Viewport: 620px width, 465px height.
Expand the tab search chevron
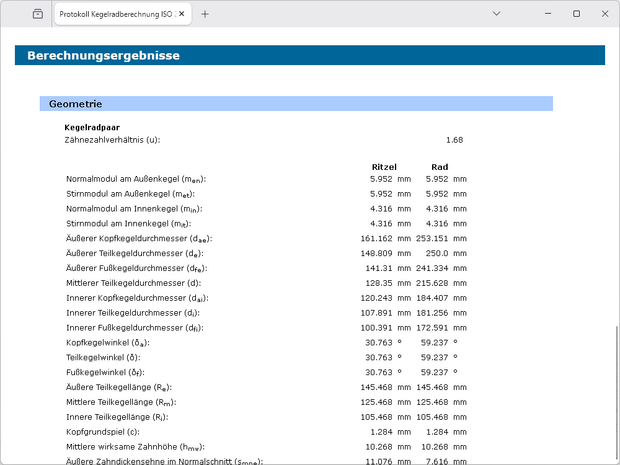(497, 14)
